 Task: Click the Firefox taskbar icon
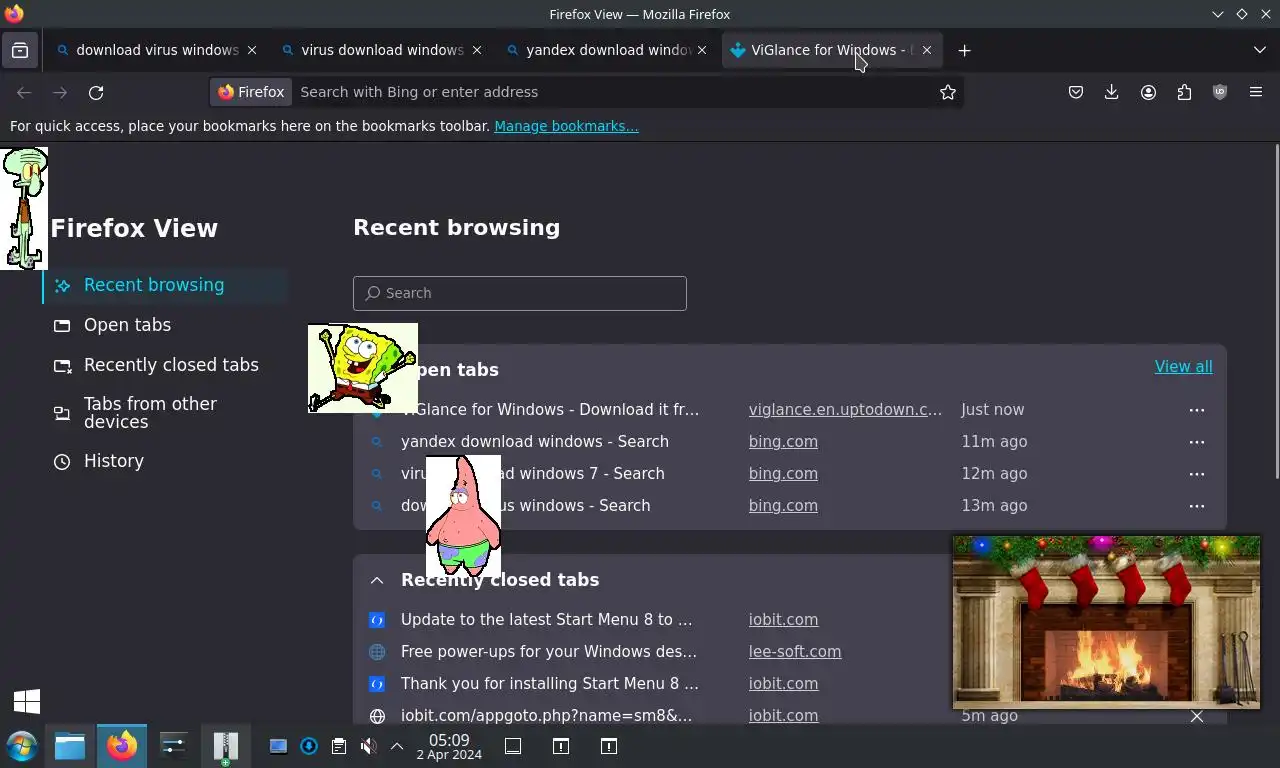coord(122,746)
